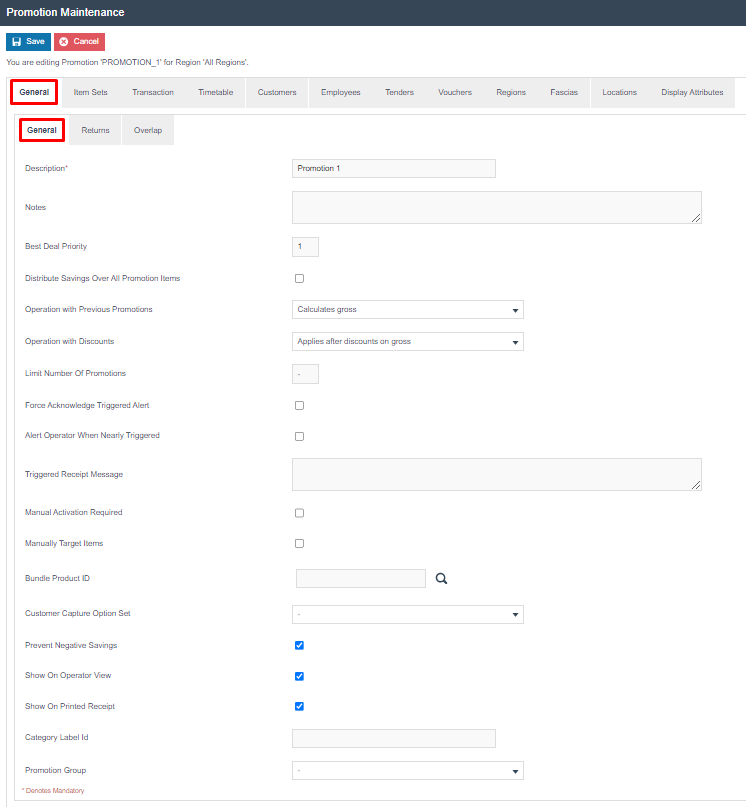Enable Distribute Savings Over All Promotion Items
Image resolution: width=746 pixels, height=807 pixels.
pos(299,278)
